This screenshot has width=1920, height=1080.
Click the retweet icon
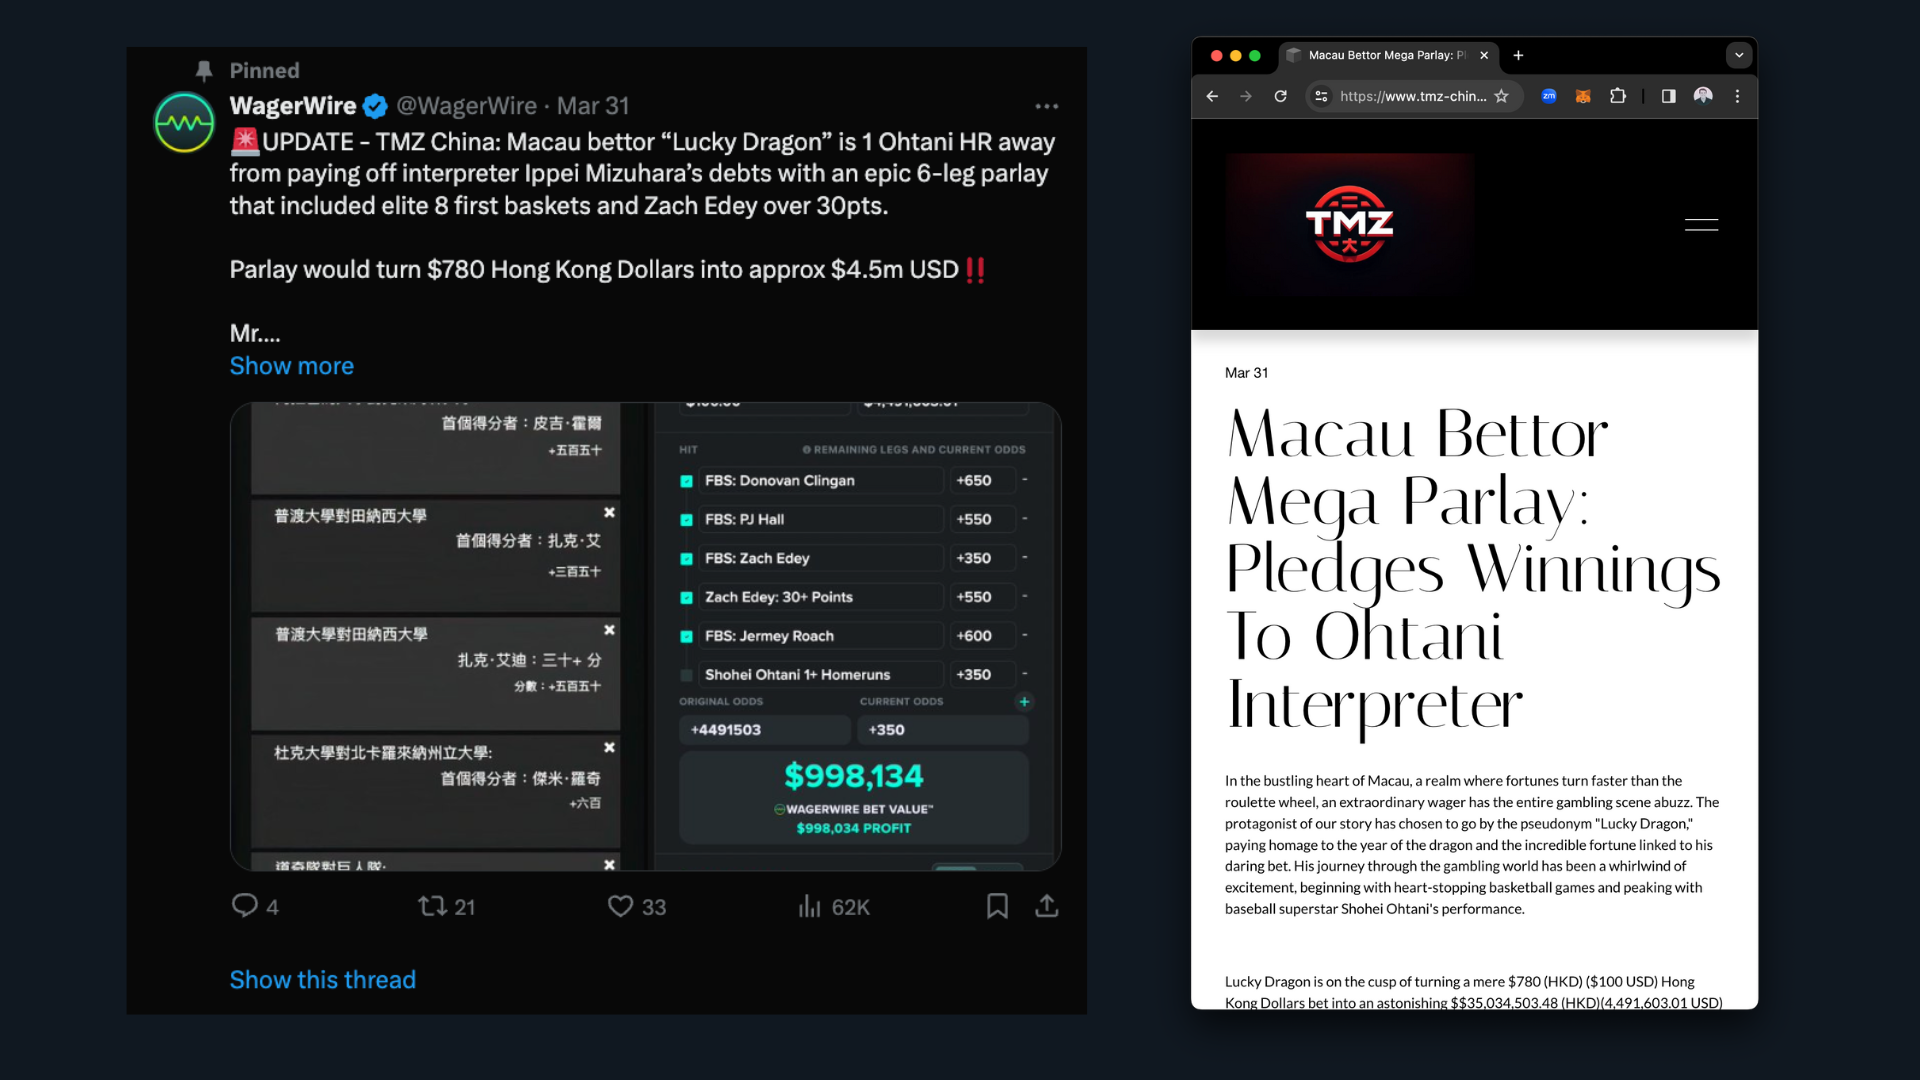tap(432, 906)
